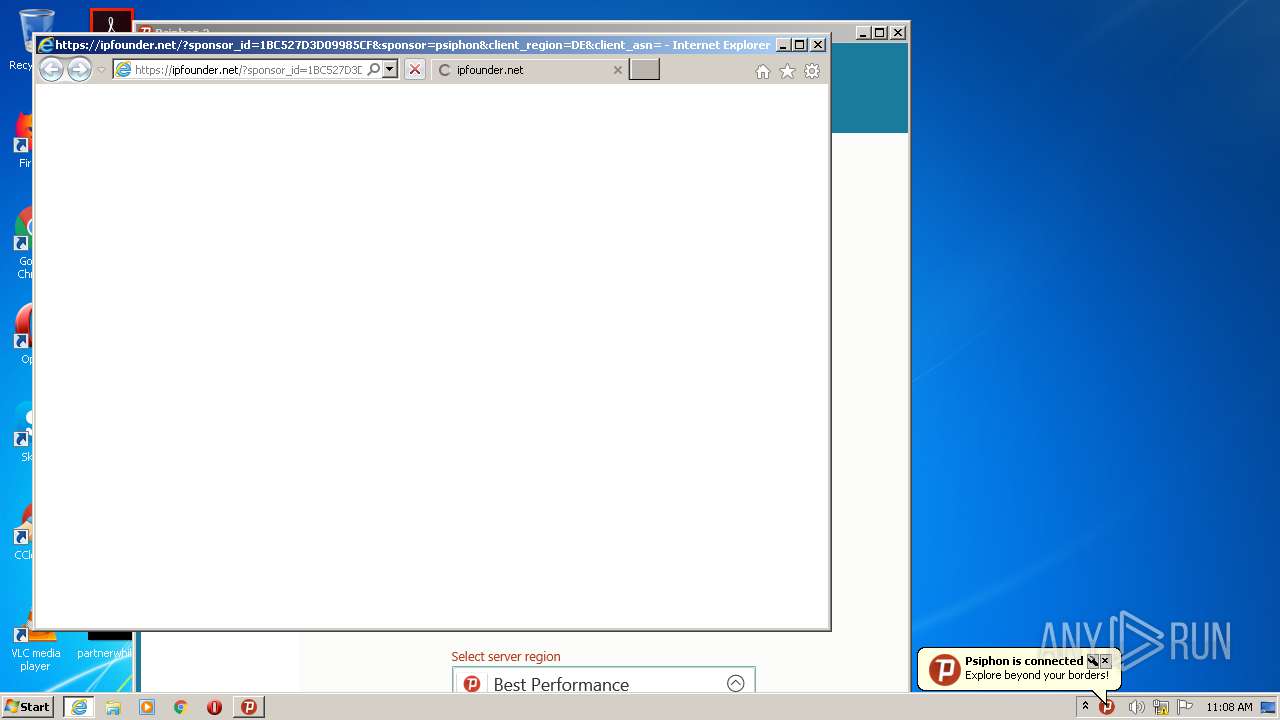The width and height of the screenshot is (1280, 720).
Task: Click the Psiphon system tray icon
Action: tap(1107, 707)
